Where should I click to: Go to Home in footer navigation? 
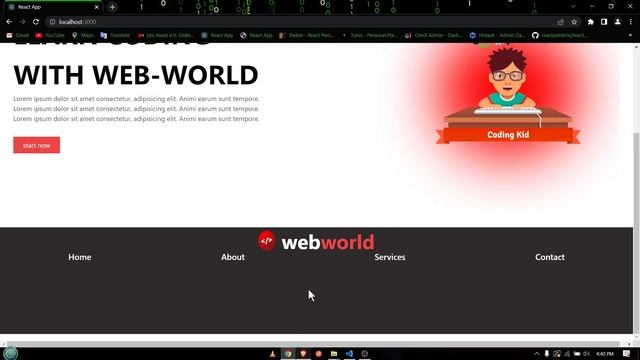[80, 257]
